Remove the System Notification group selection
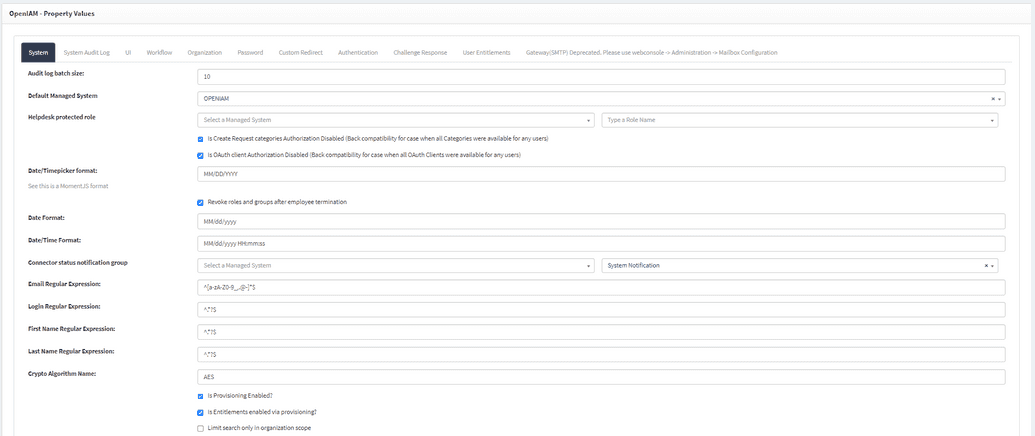The image size is (1035, 436). pos(986,266)
